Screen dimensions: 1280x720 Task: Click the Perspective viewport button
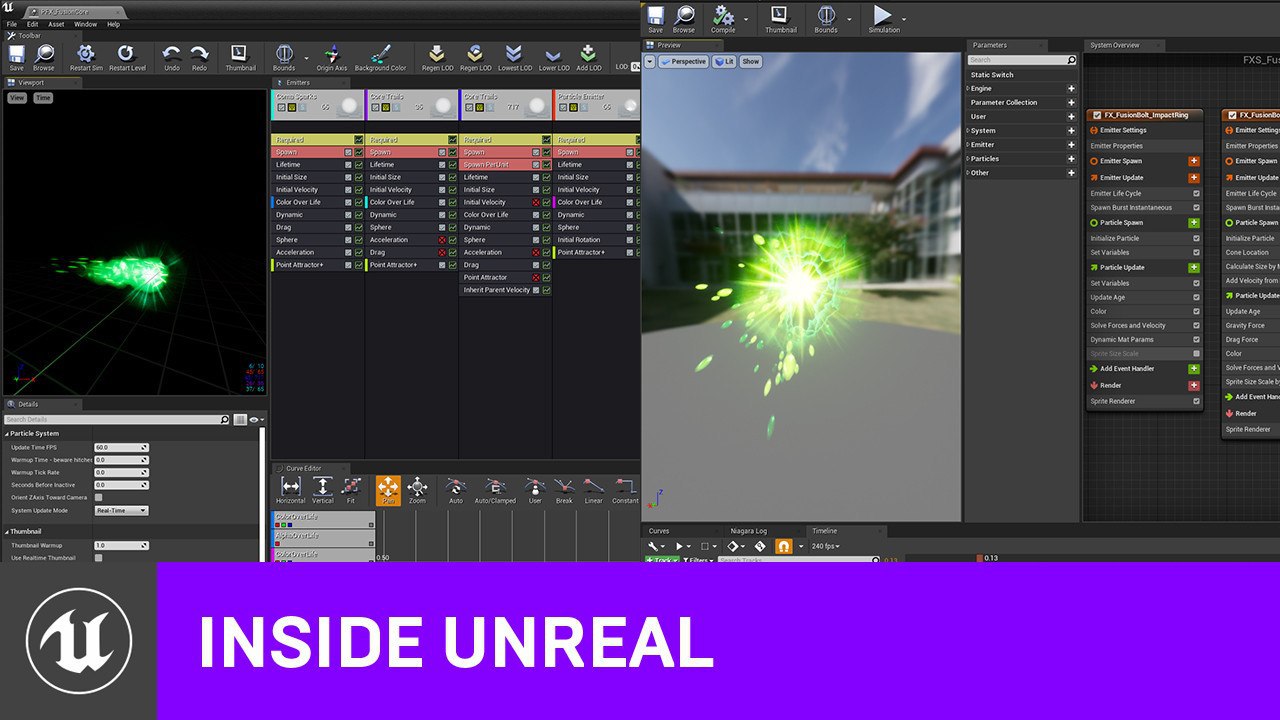[683, 61]
